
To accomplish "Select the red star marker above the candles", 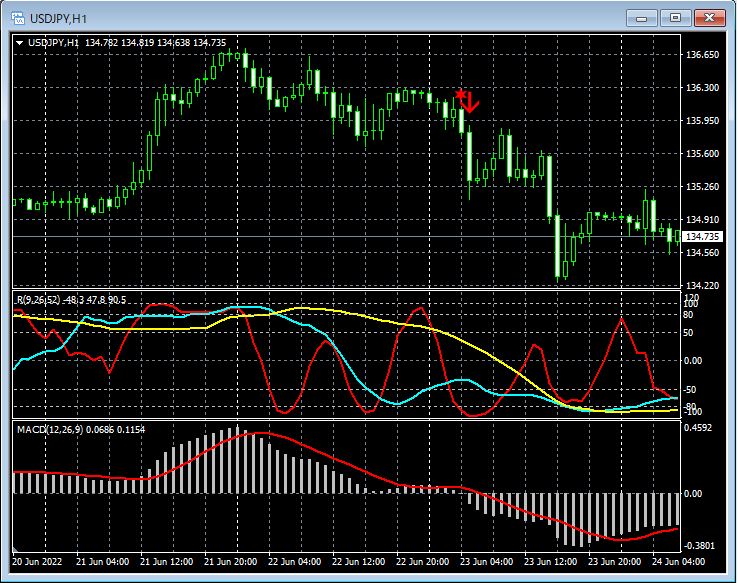I will click(460, 94).
